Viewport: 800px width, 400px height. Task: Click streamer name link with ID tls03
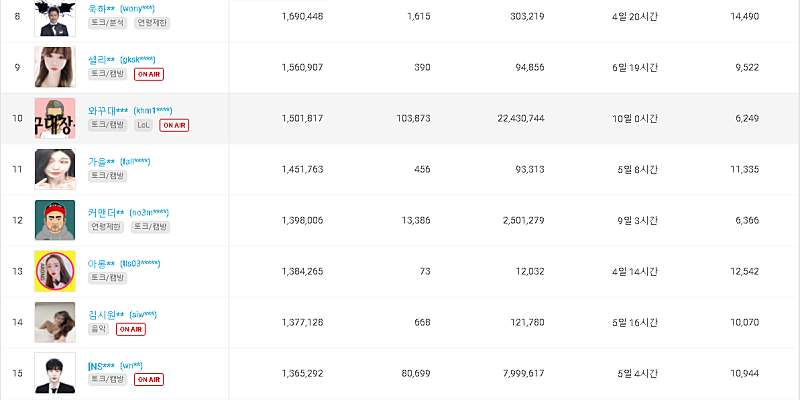pos(102,263)
